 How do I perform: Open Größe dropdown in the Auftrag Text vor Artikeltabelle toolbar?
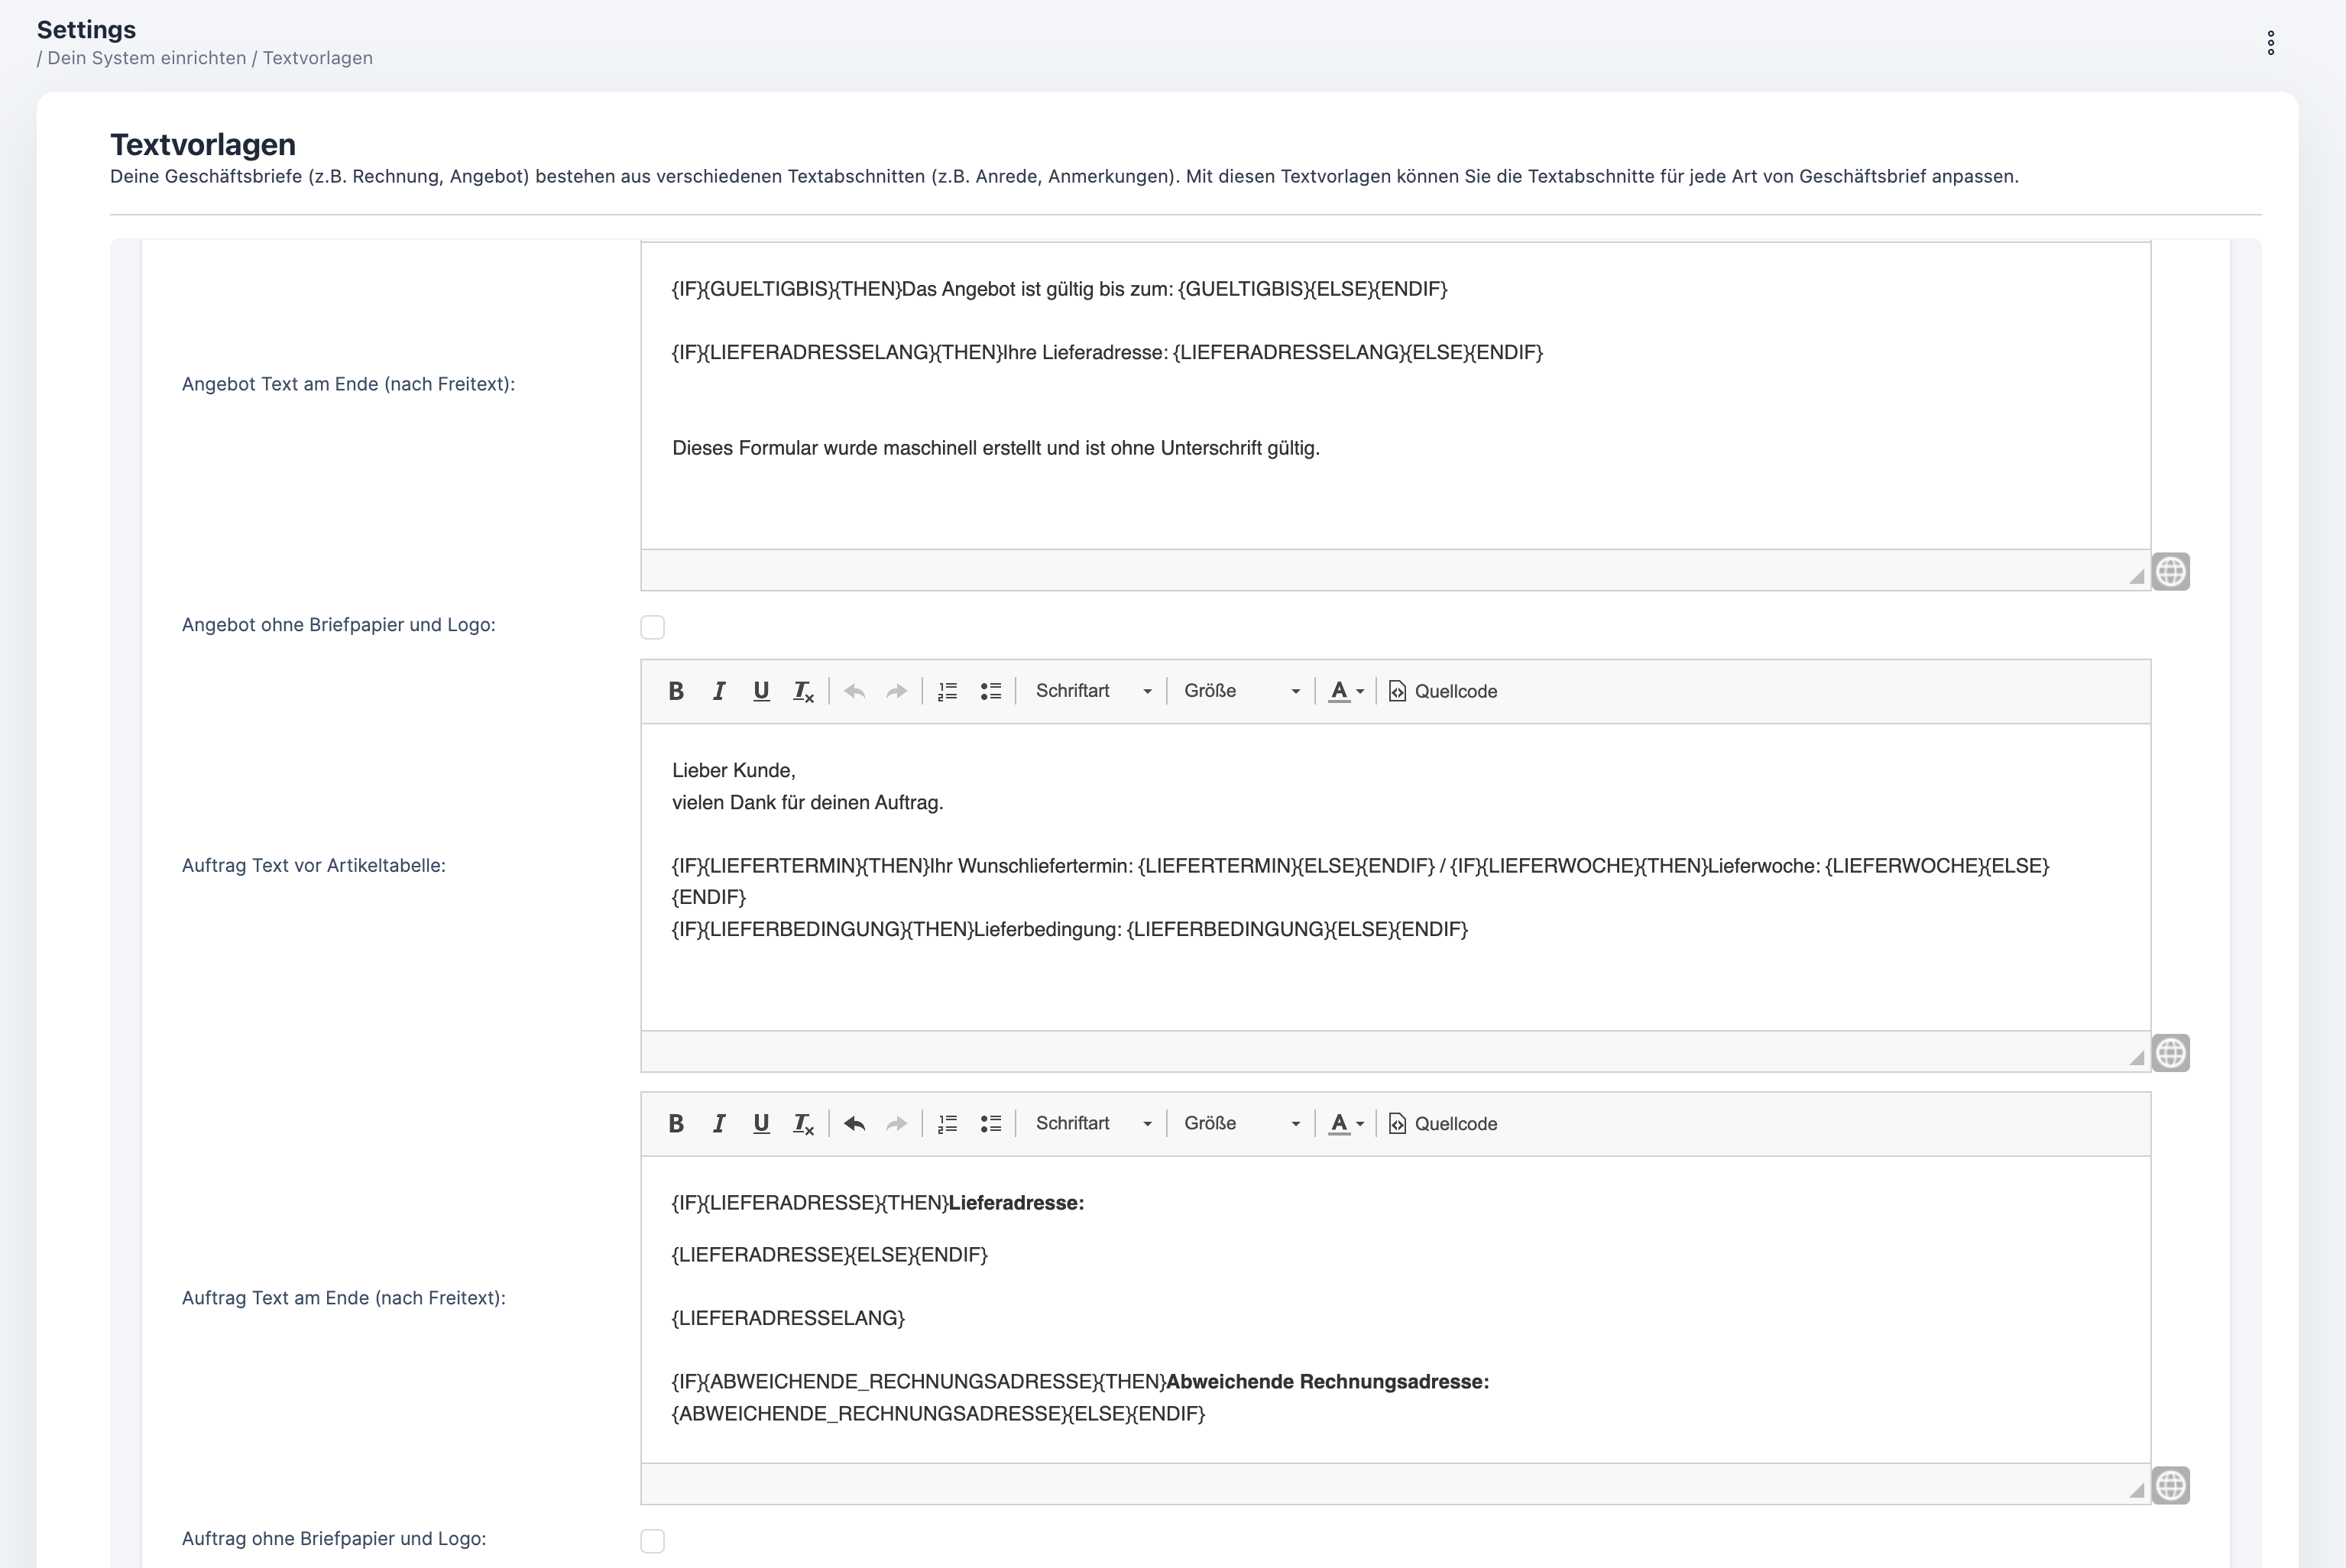tap(1241, 691)
